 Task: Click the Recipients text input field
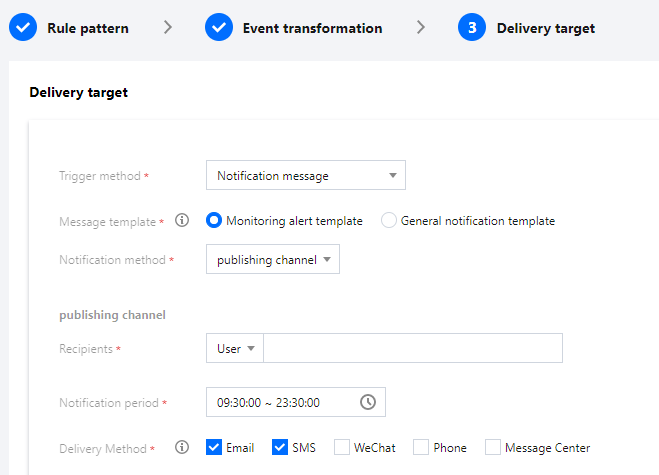click(412, 348)
